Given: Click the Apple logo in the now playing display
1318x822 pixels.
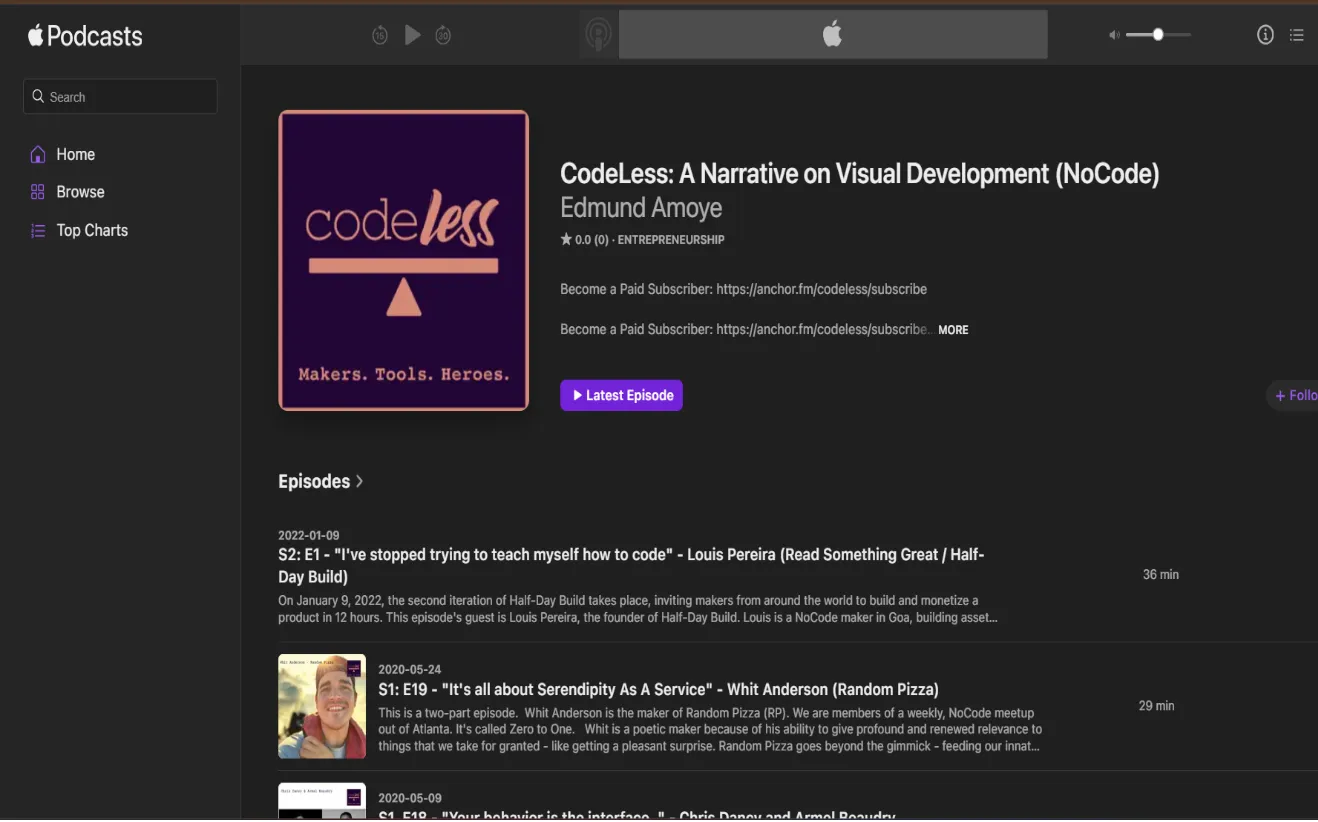Looking at the screenshot, I should pyautogui.click(x=832, y=35).
